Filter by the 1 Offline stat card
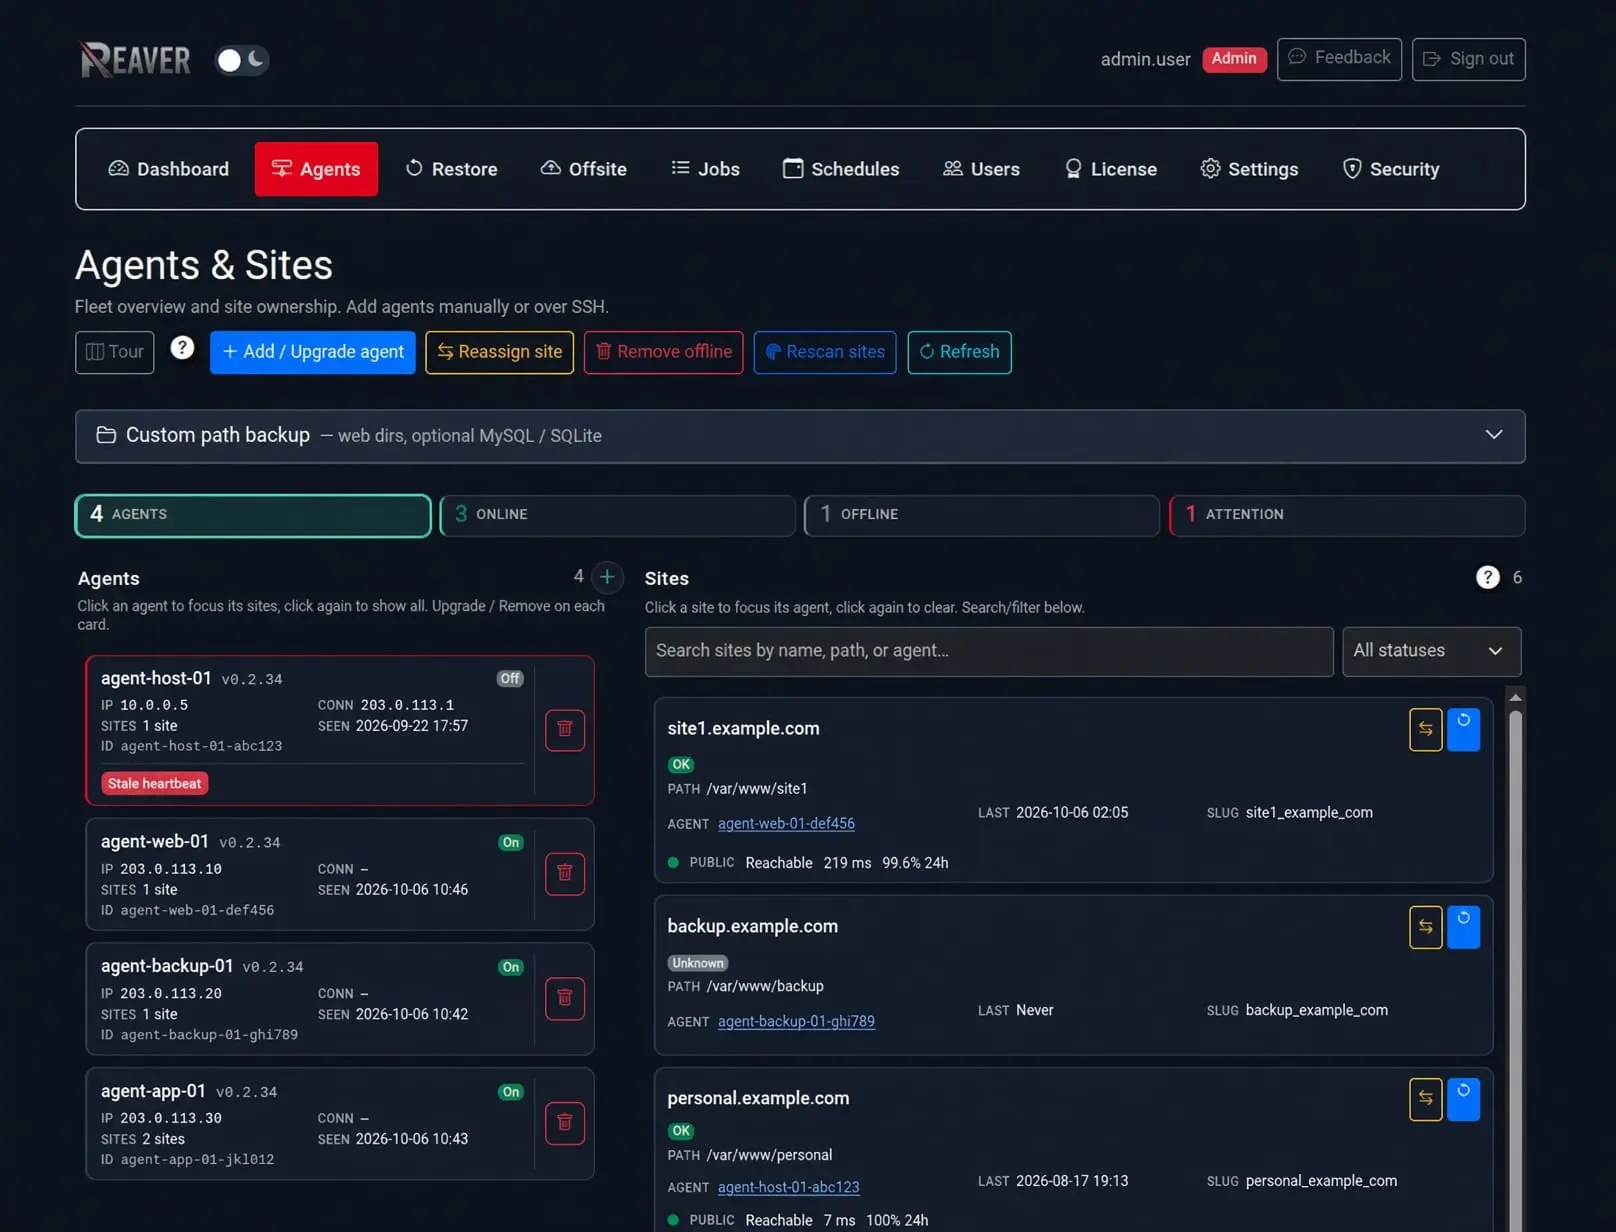The image size is (1616, 1232). click(982, 515)
